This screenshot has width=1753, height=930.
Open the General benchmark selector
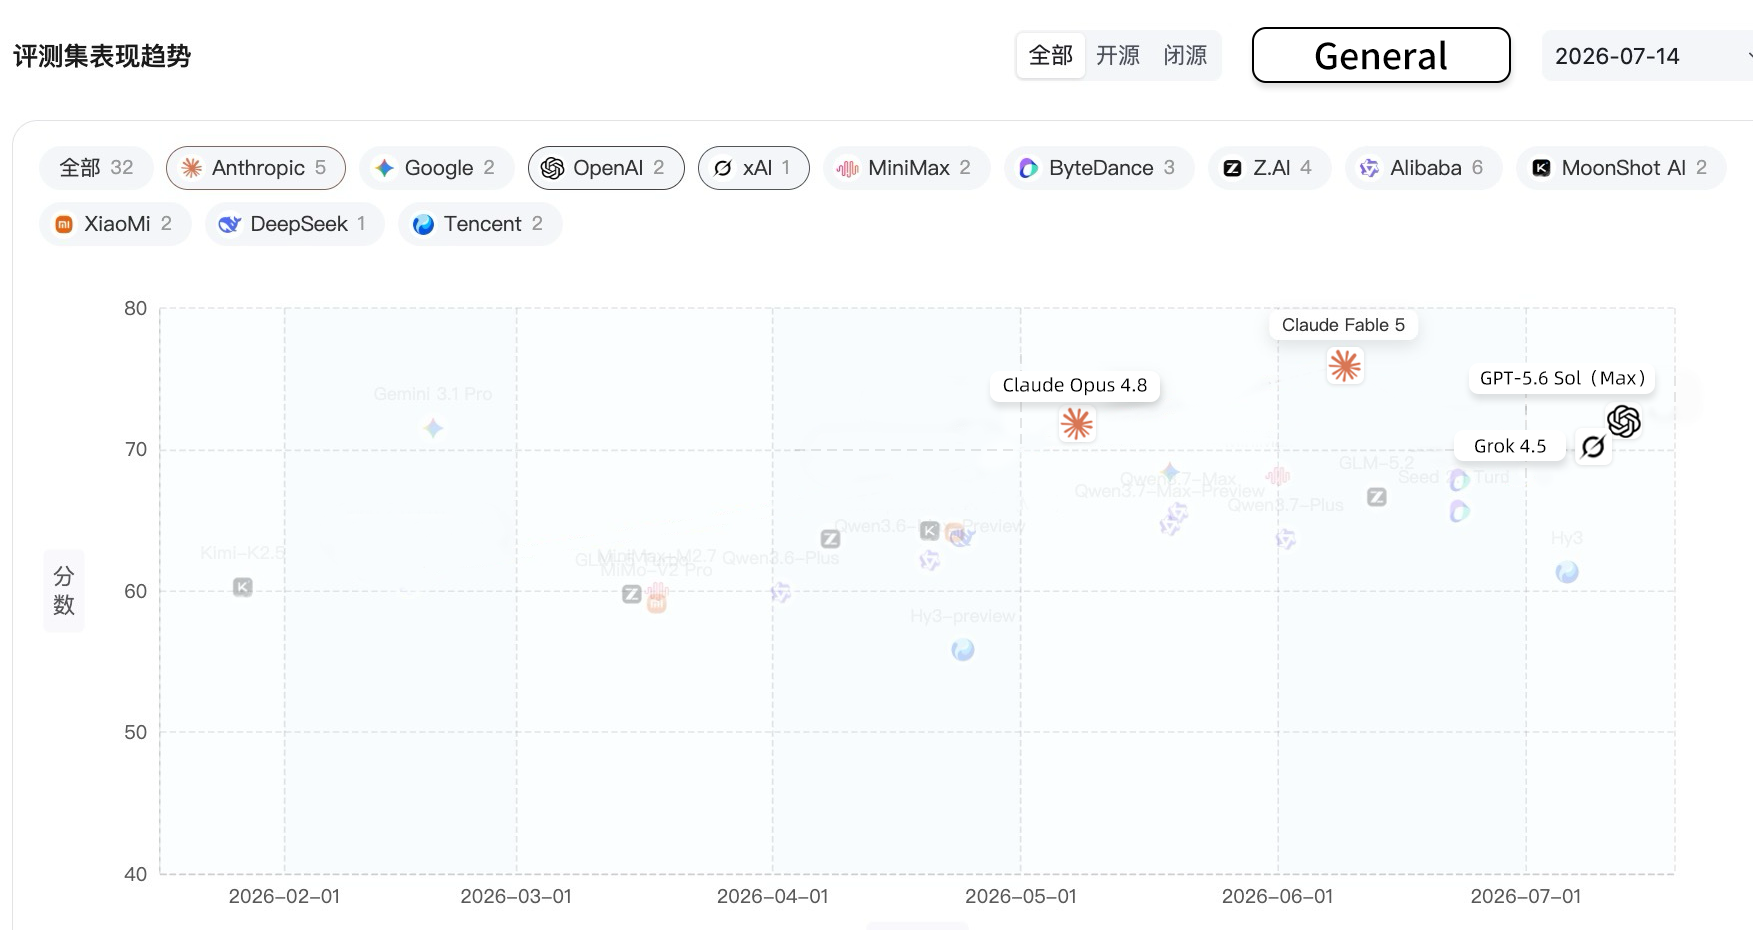[x=1381, y=55]
